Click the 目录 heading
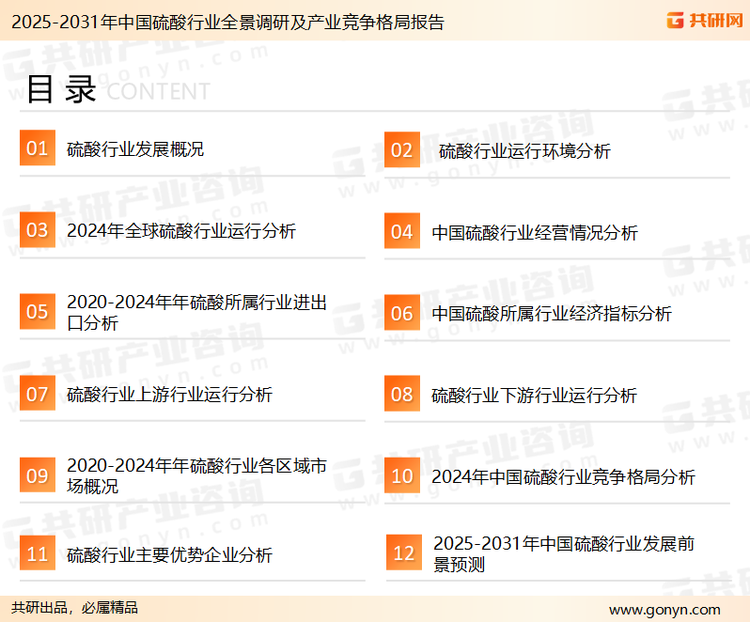The image size is (750, 622). coord(61,89)
